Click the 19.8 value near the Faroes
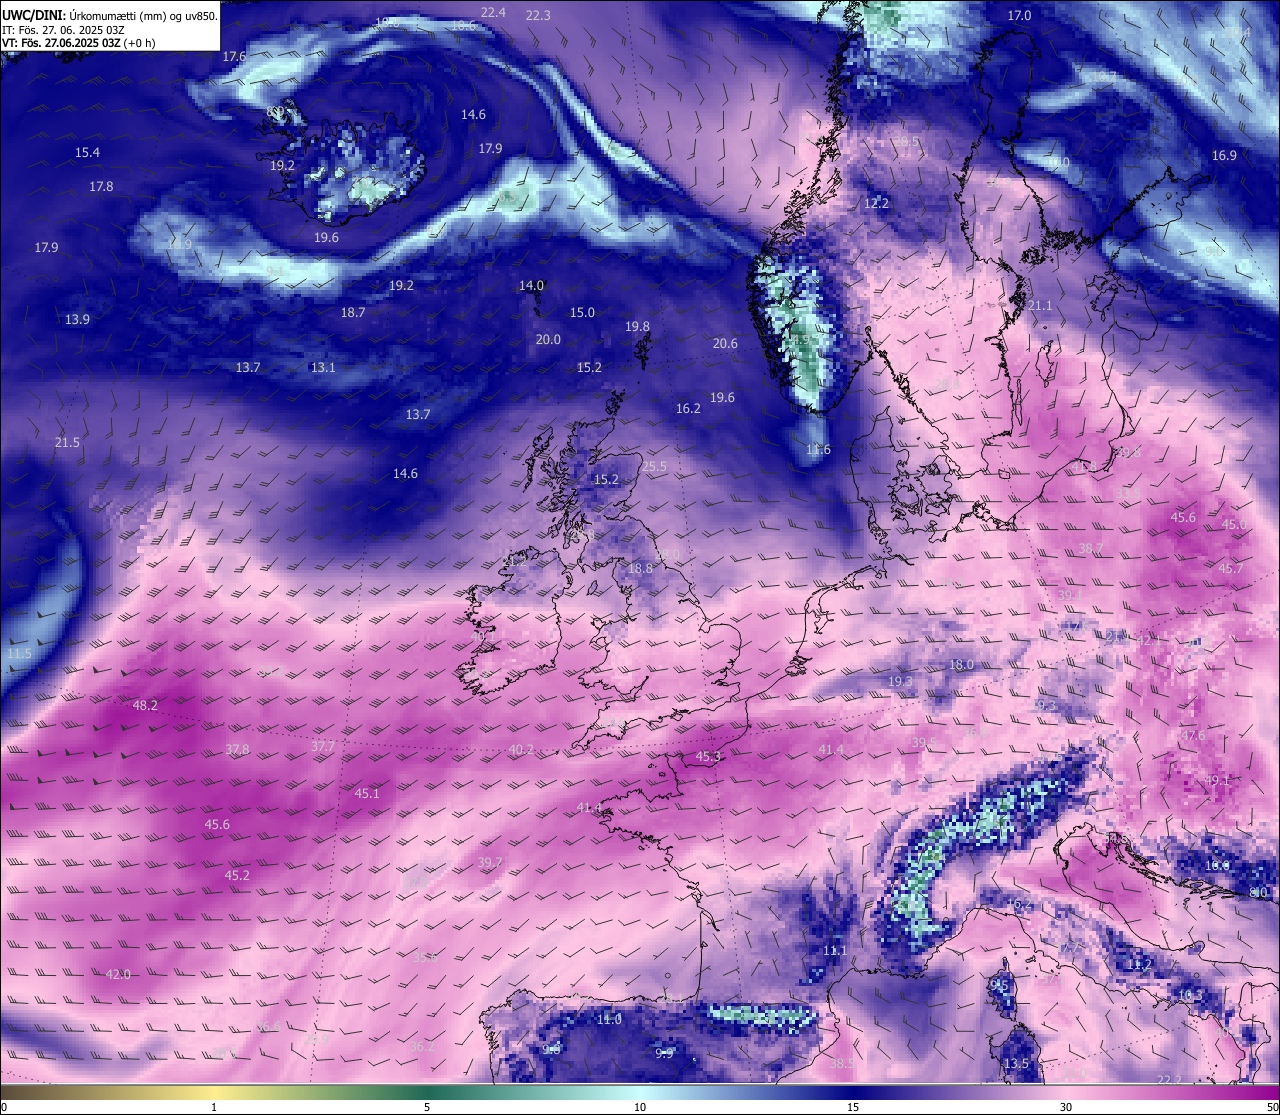The height and width of the screenshot is (1115, 1280). point(637,327)
